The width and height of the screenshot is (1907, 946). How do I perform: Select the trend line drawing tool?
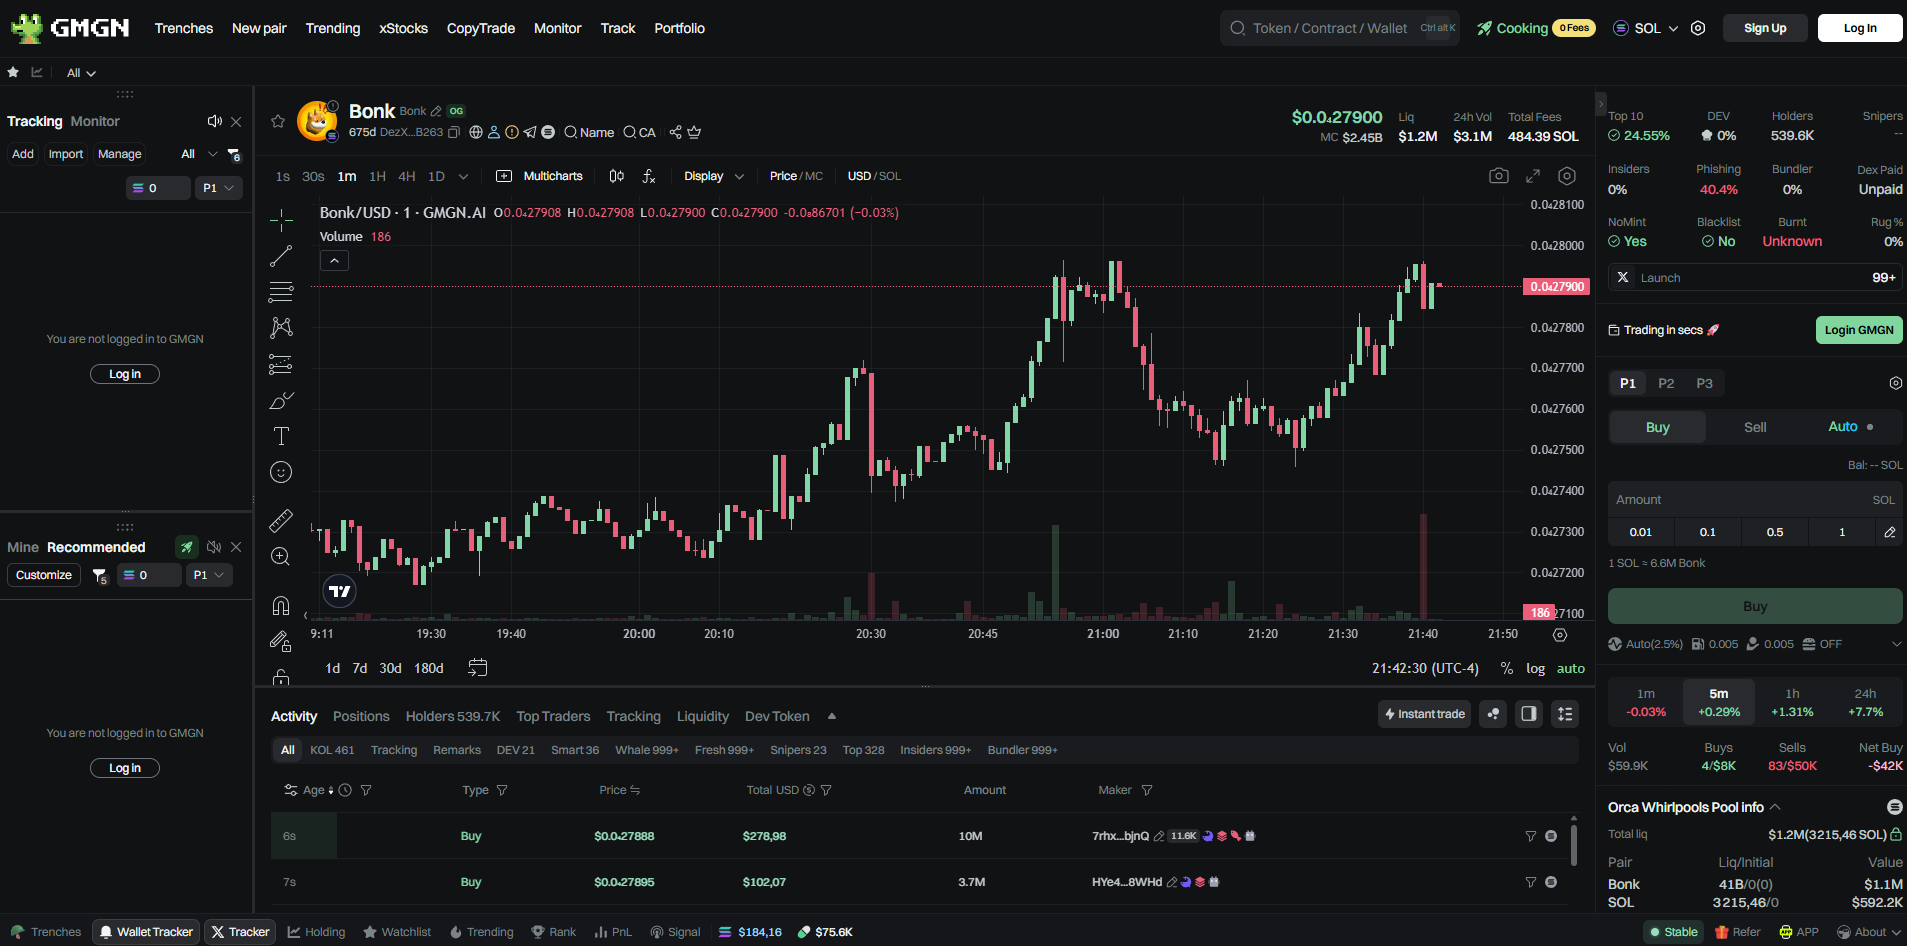click(x=280, y=256)
